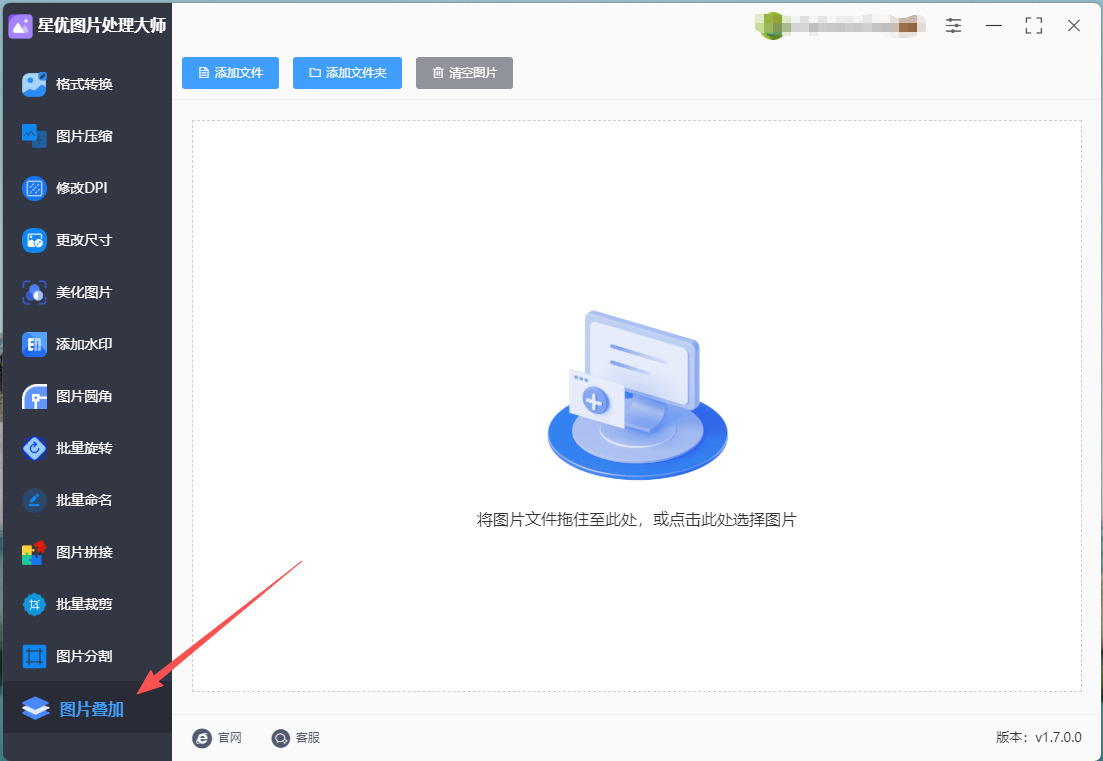The width and height of the screenshot is (1103, 761).
Task: Click the 图片压缩 sidebar icon
Action: (34, 136)
